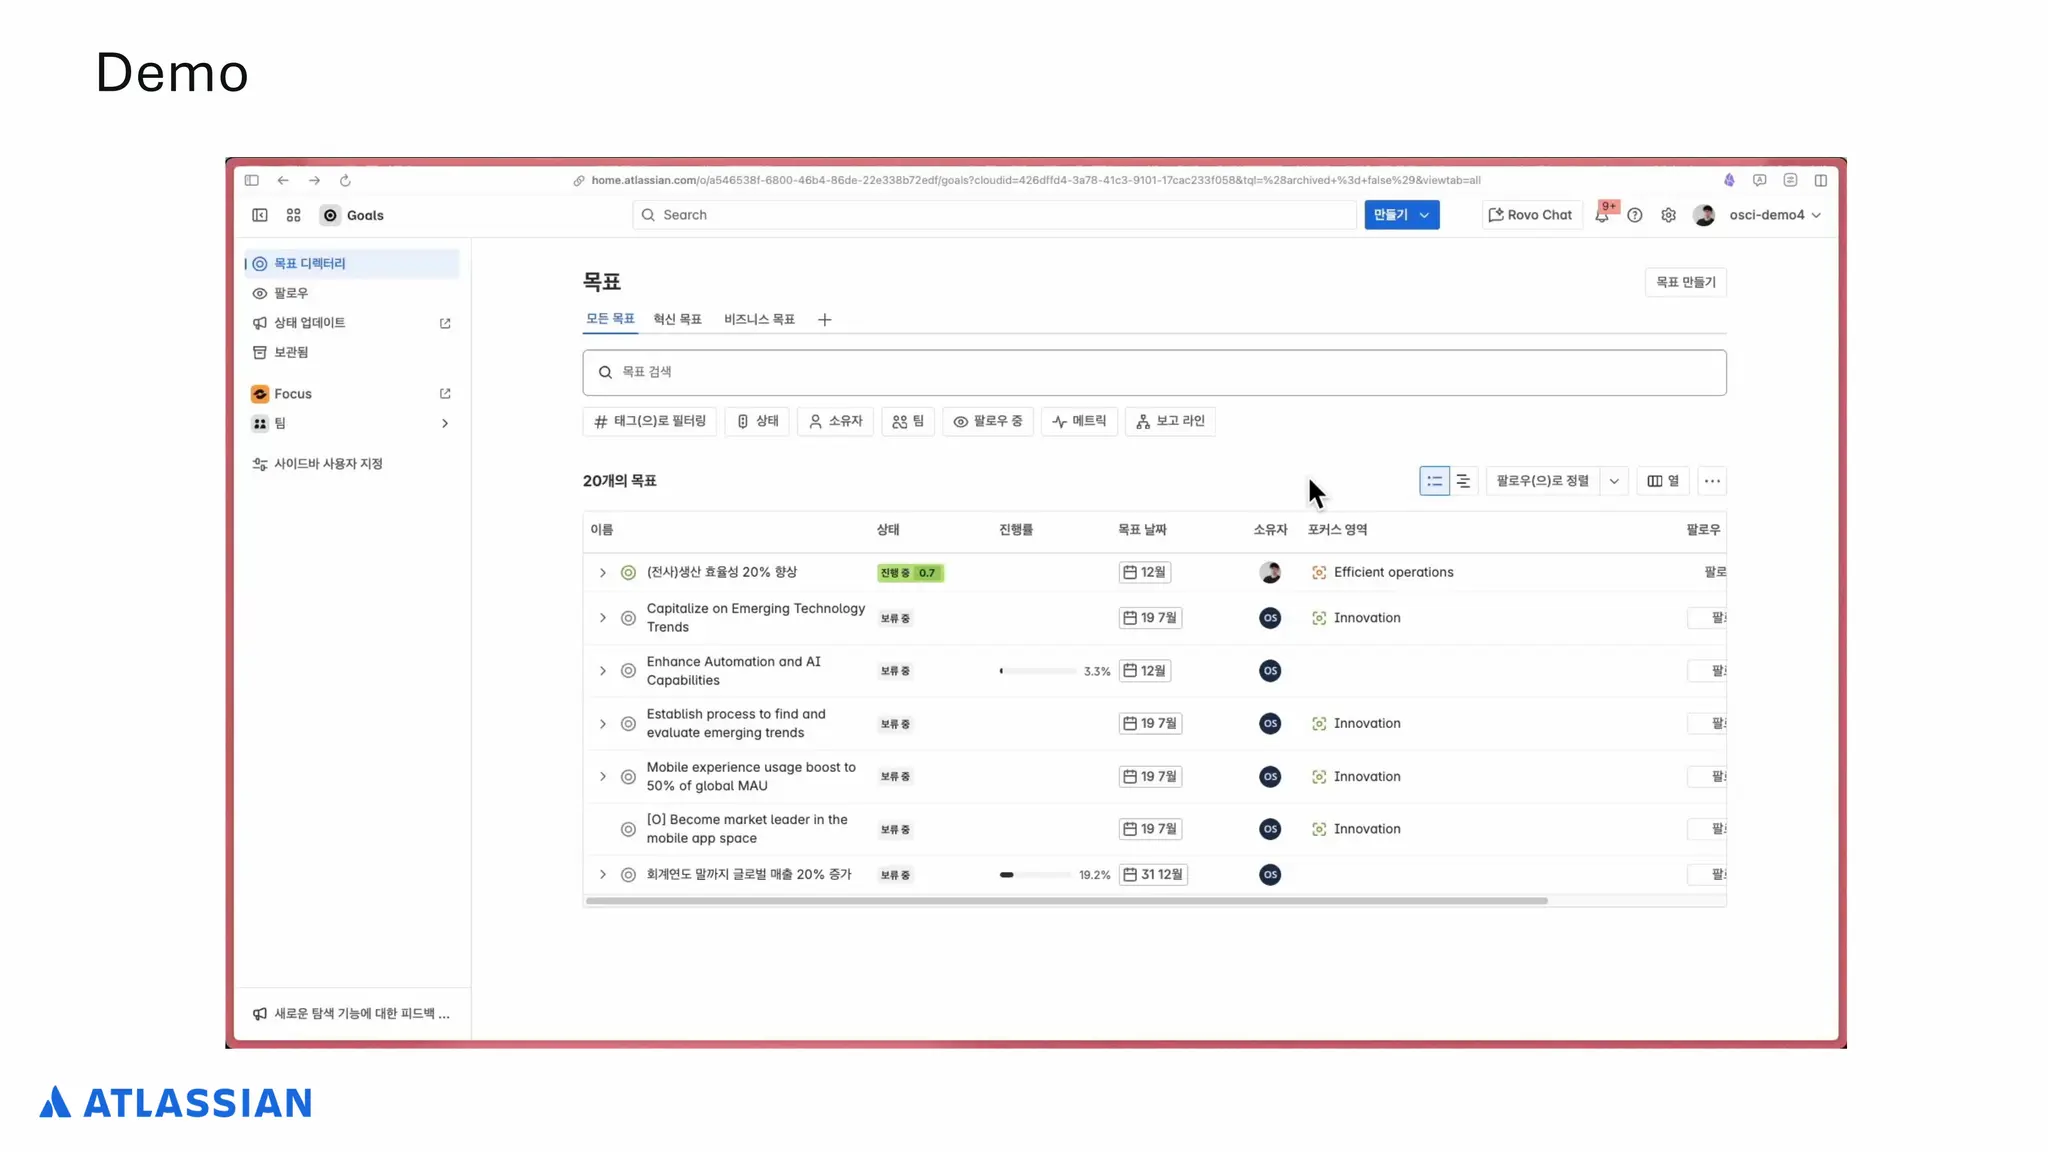Switch to hierarchy tree view toggle
The image size is (2048, 1152).
click(1463, 481)
